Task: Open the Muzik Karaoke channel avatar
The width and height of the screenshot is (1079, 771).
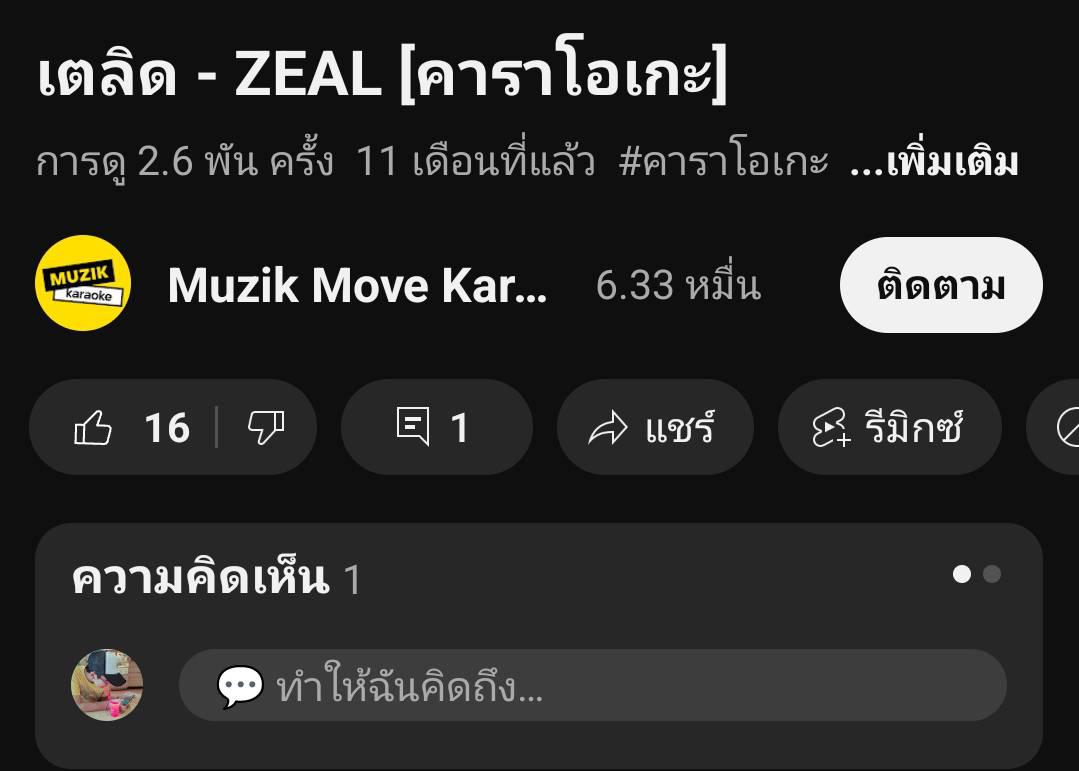Action: (x=83, y=283)
